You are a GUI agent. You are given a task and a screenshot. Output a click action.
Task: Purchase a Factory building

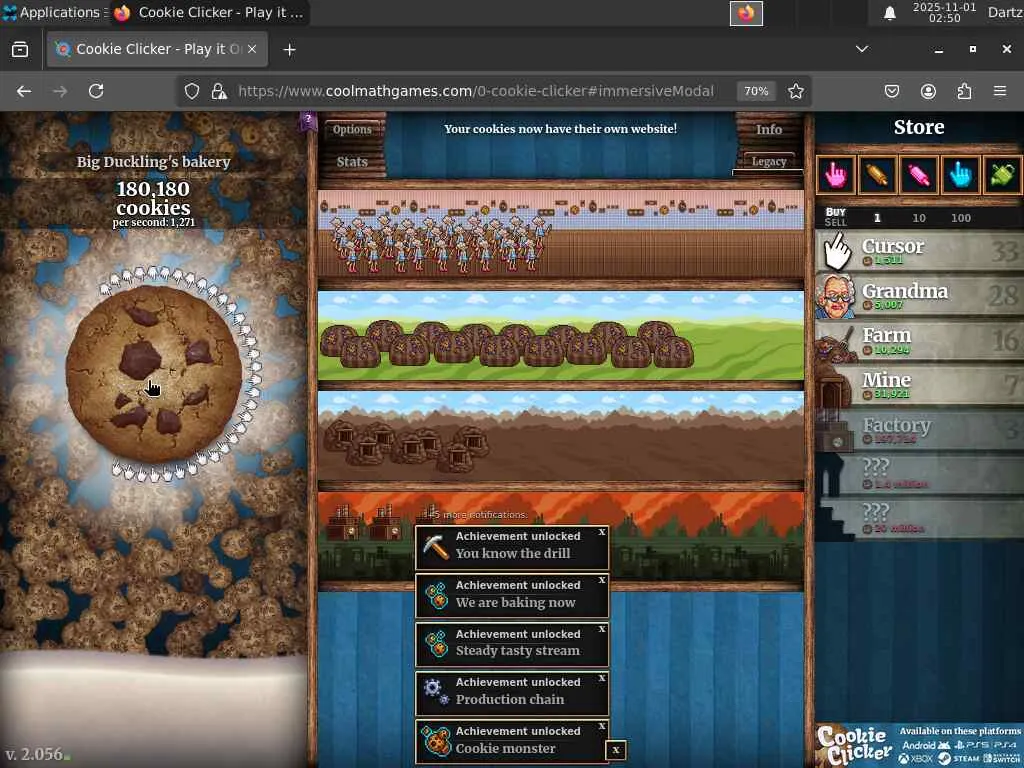pos(920,430)
